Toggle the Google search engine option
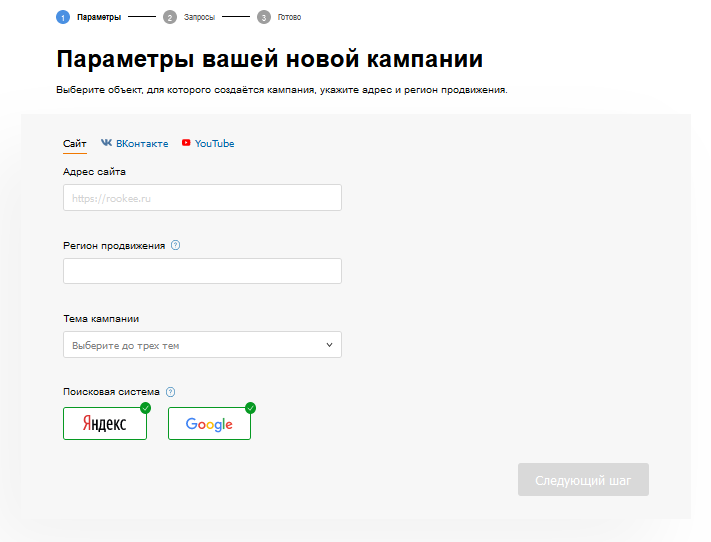This screenshot has width=711, height=542. point(209,424)
